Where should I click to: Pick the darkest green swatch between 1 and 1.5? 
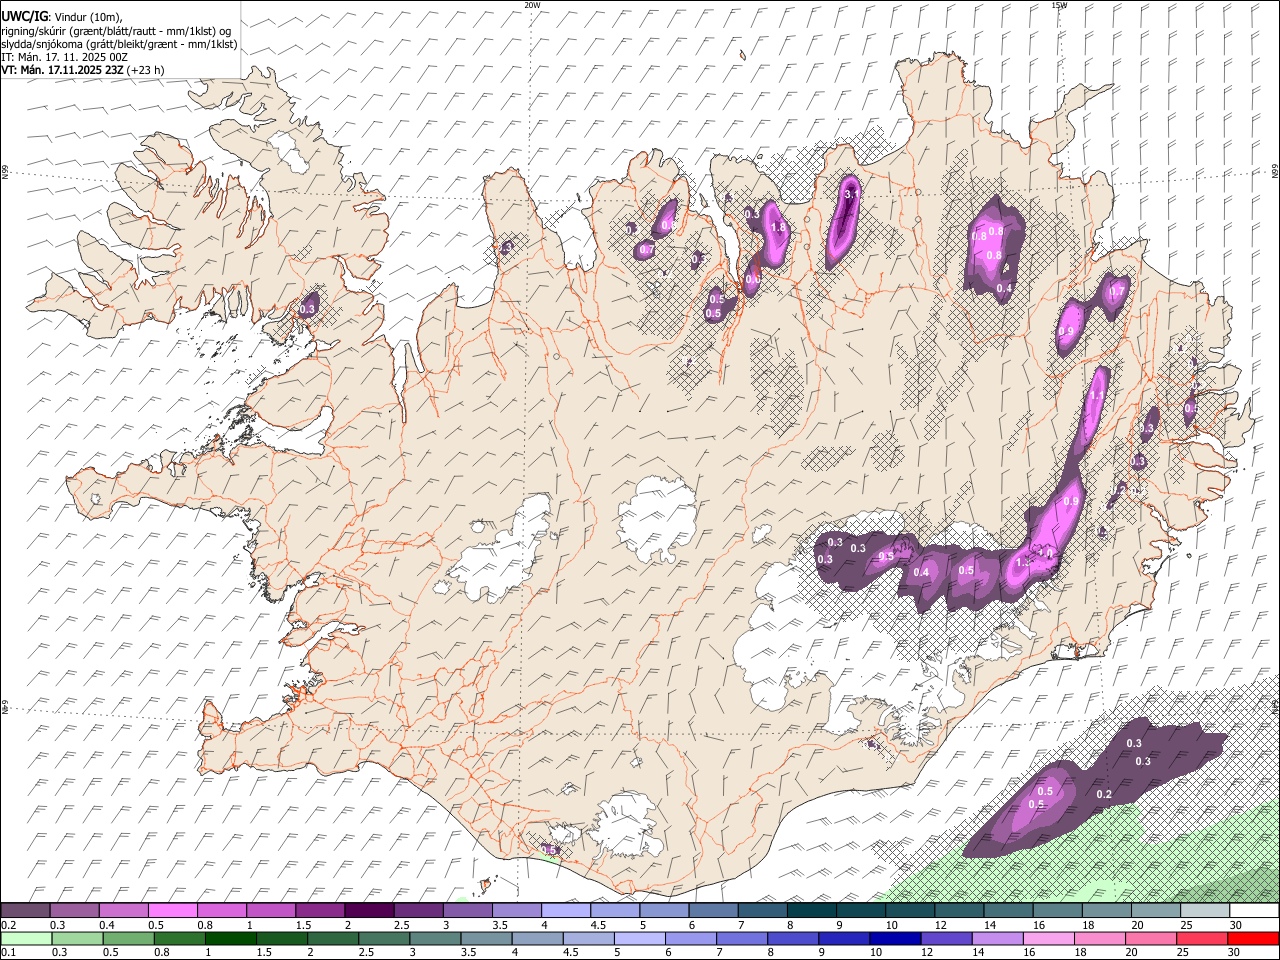pos(230,938)
